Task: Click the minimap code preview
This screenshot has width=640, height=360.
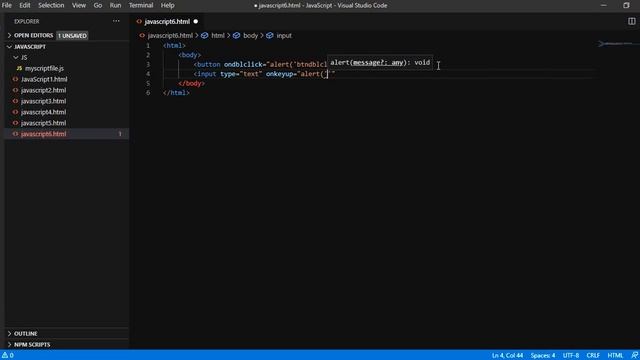Action: coord(615,44)
